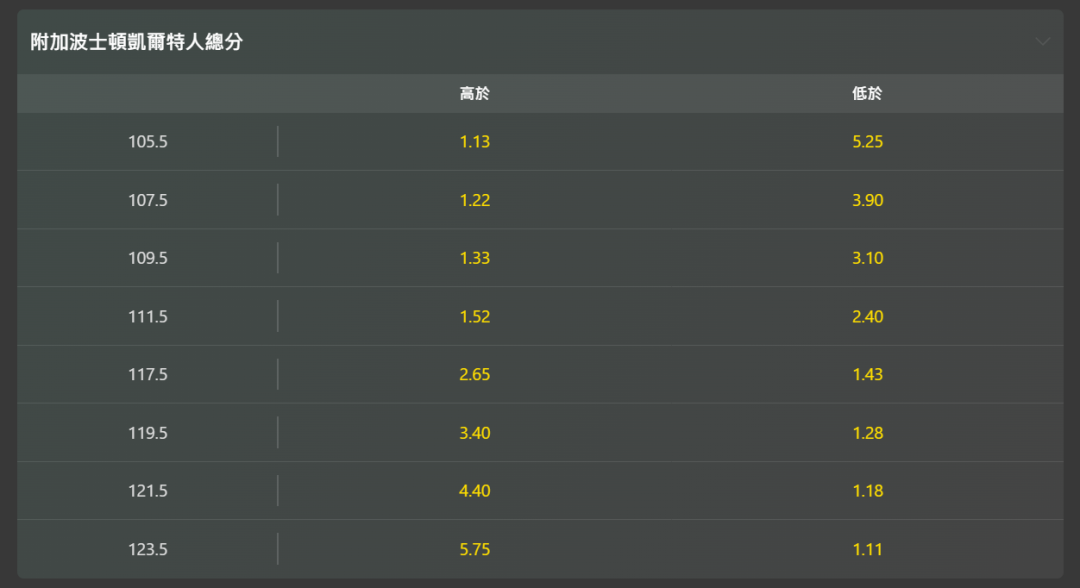Choose the 5.75 price for 高於 123.5
Image resolution: width=1080 pixels, height=588 pixels.
coord(475,550)
